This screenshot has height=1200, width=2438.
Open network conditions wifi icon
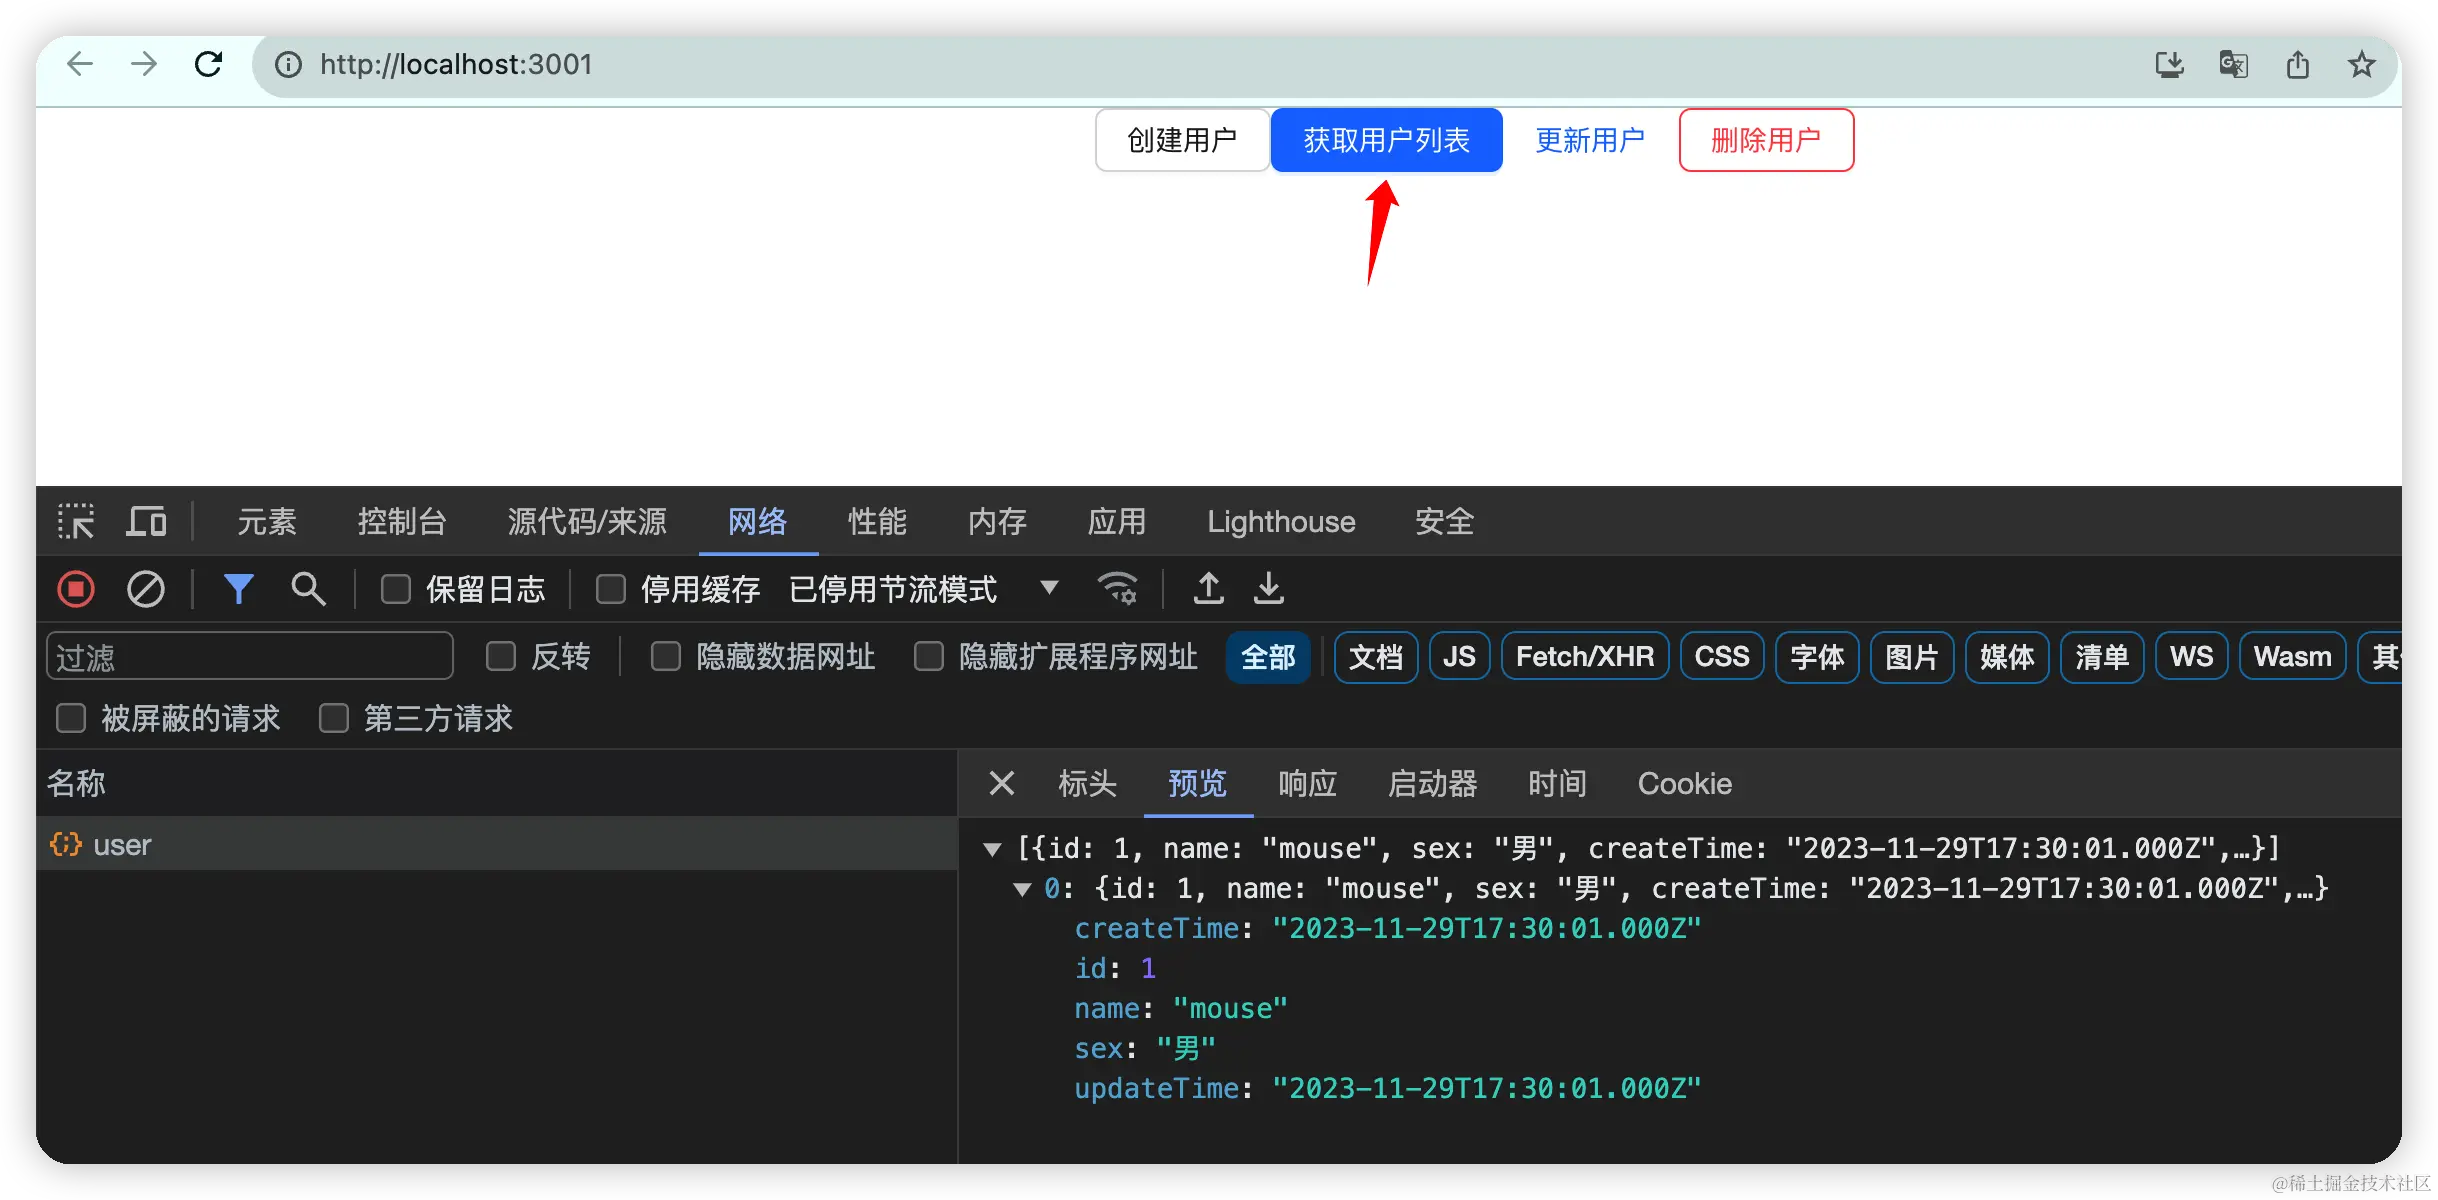coord(1117,589)
